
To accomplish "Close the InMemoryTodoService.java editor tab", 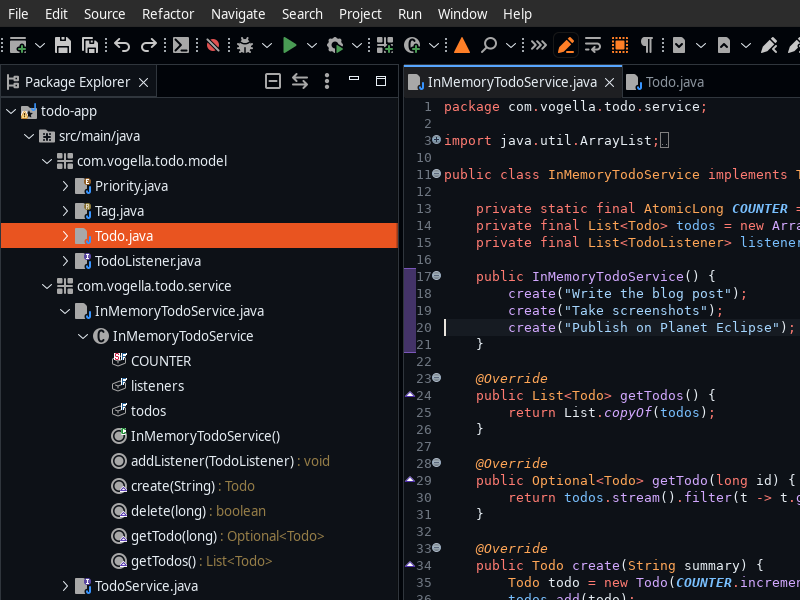I will coord(609,82).
